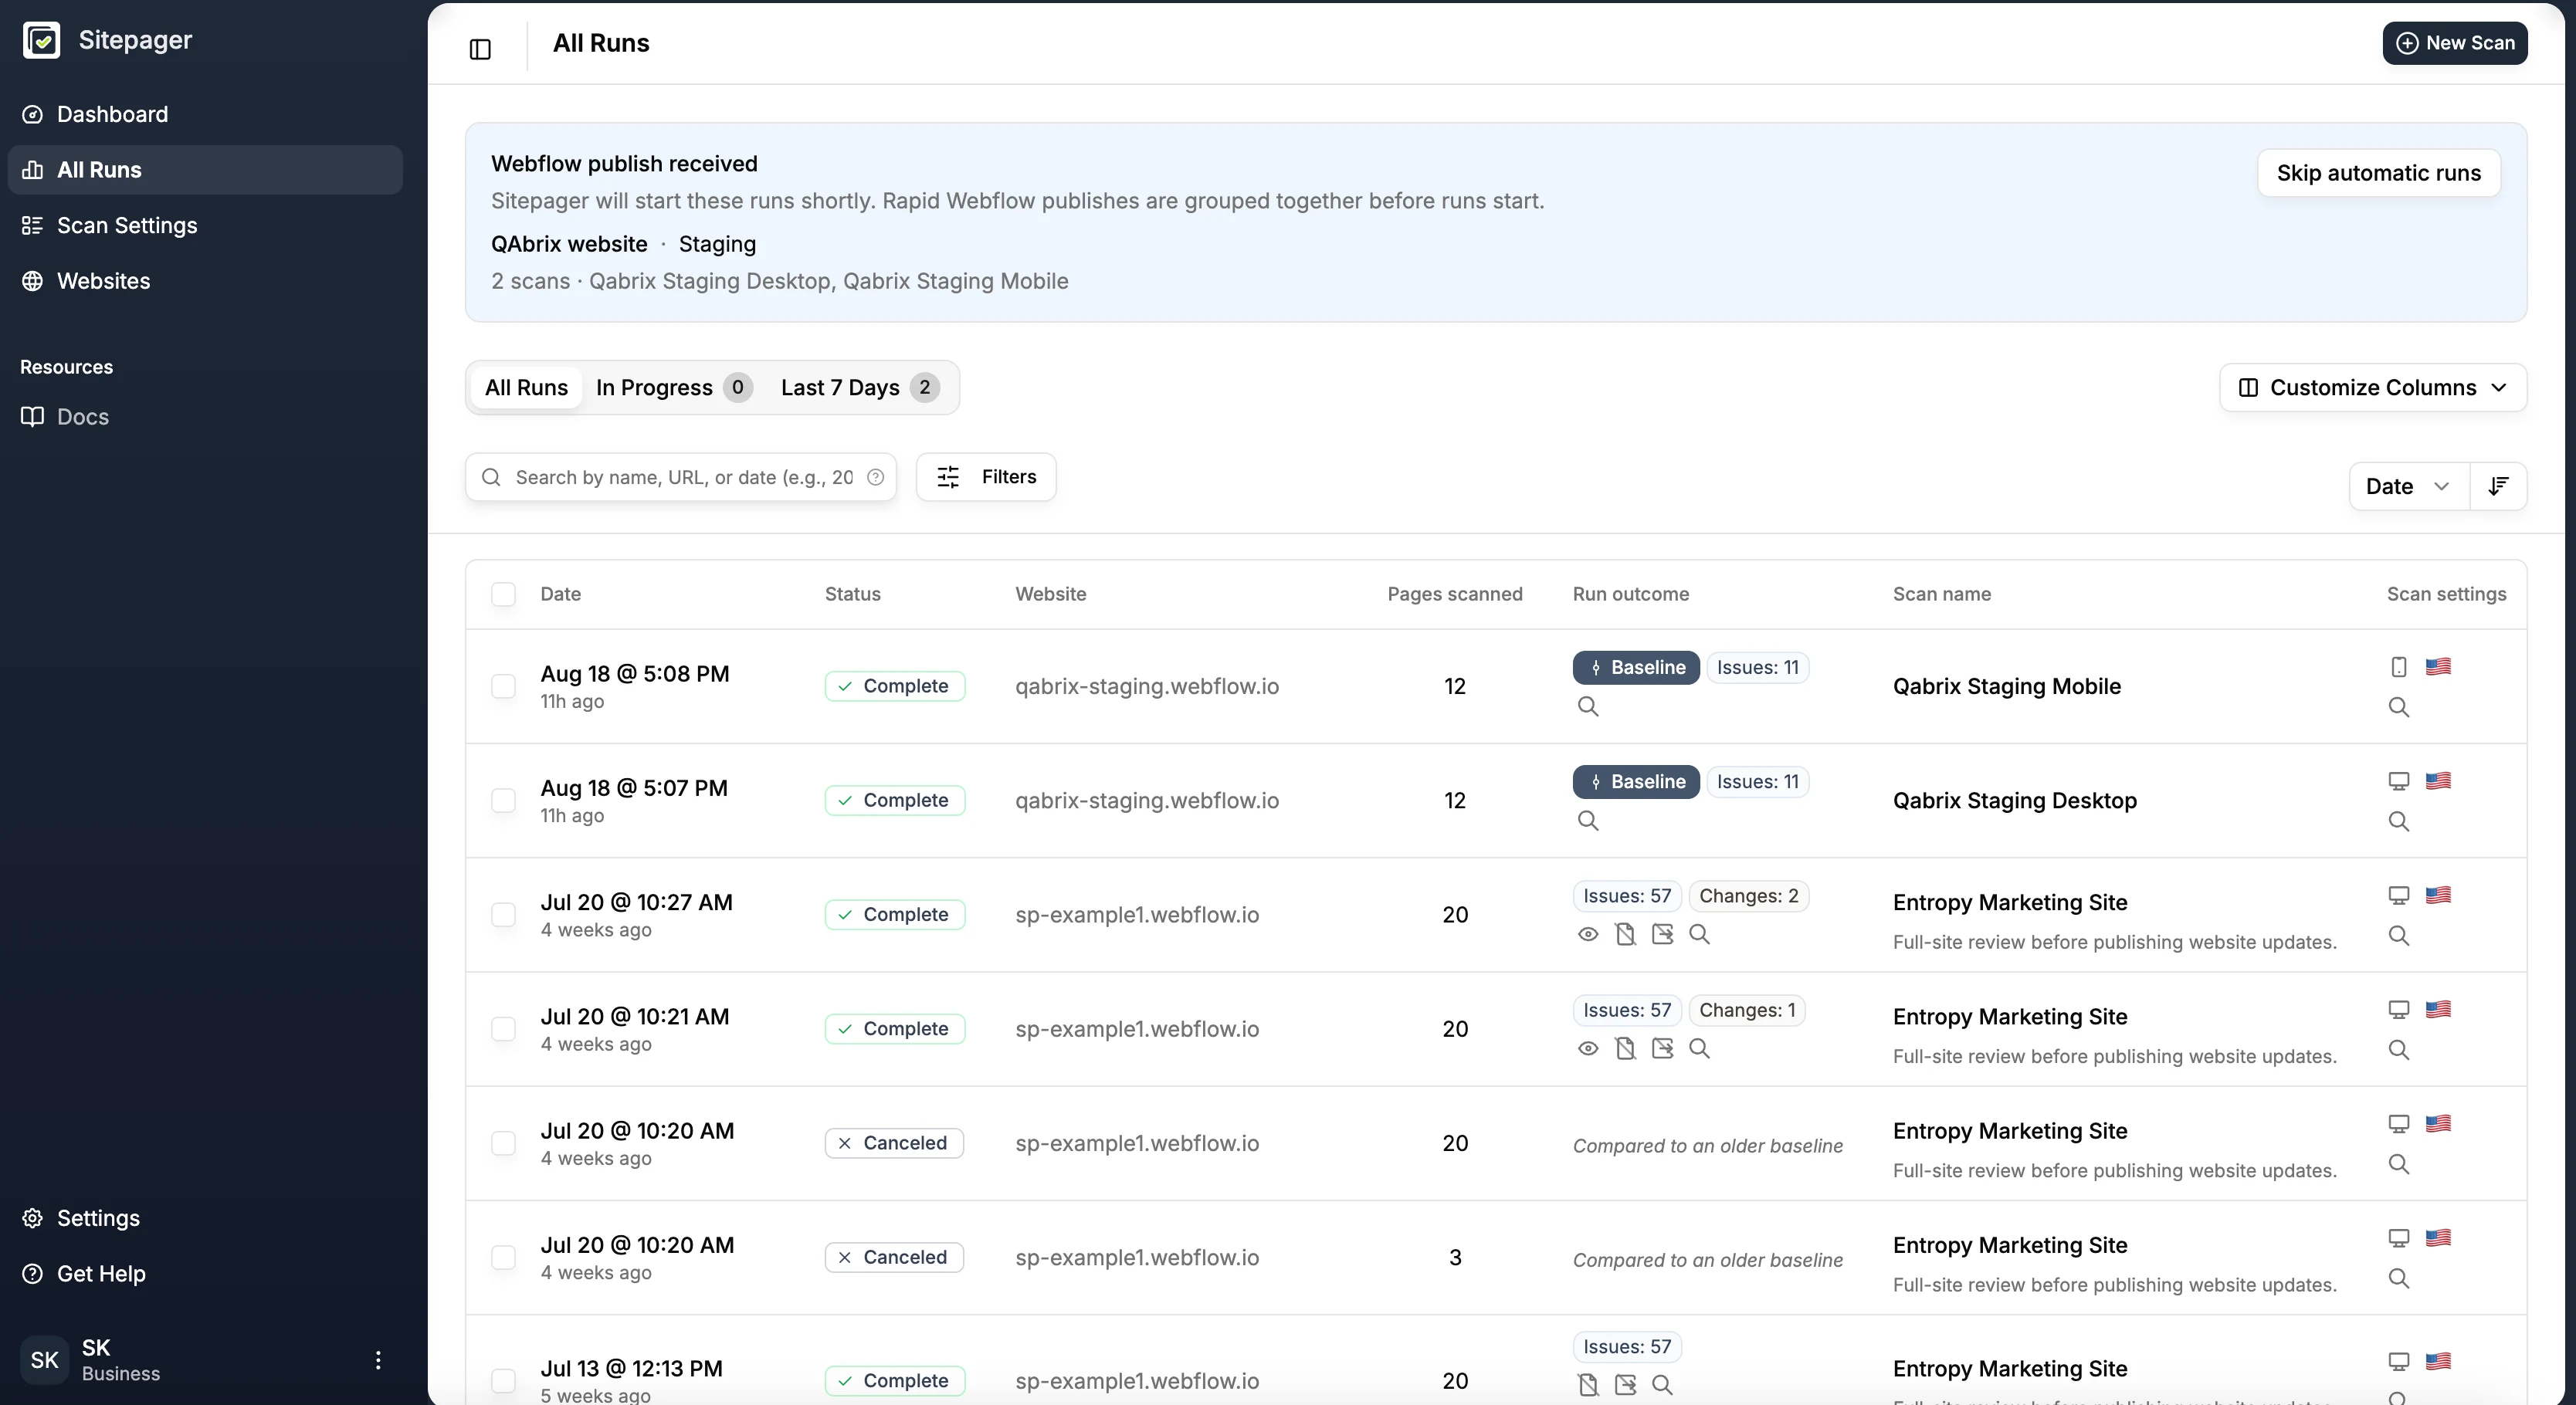Viewport: 2576px width, 1405px height.
Task: Click magnifier outcome icon in Qabrix Staging Mobile row
Action: click(1588, 706)
